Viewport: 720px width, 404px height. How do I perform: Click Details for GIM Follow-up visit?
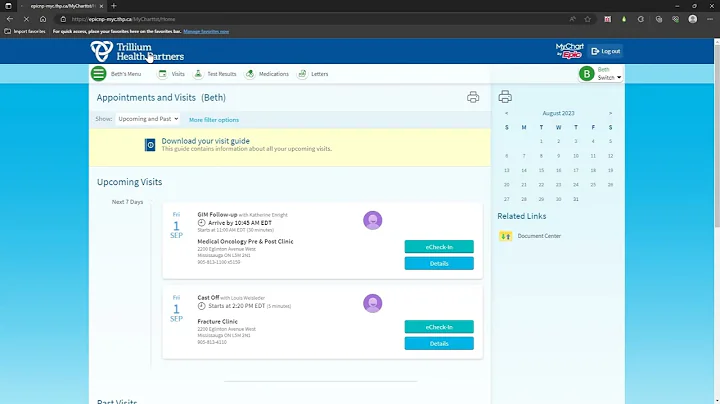439,264
